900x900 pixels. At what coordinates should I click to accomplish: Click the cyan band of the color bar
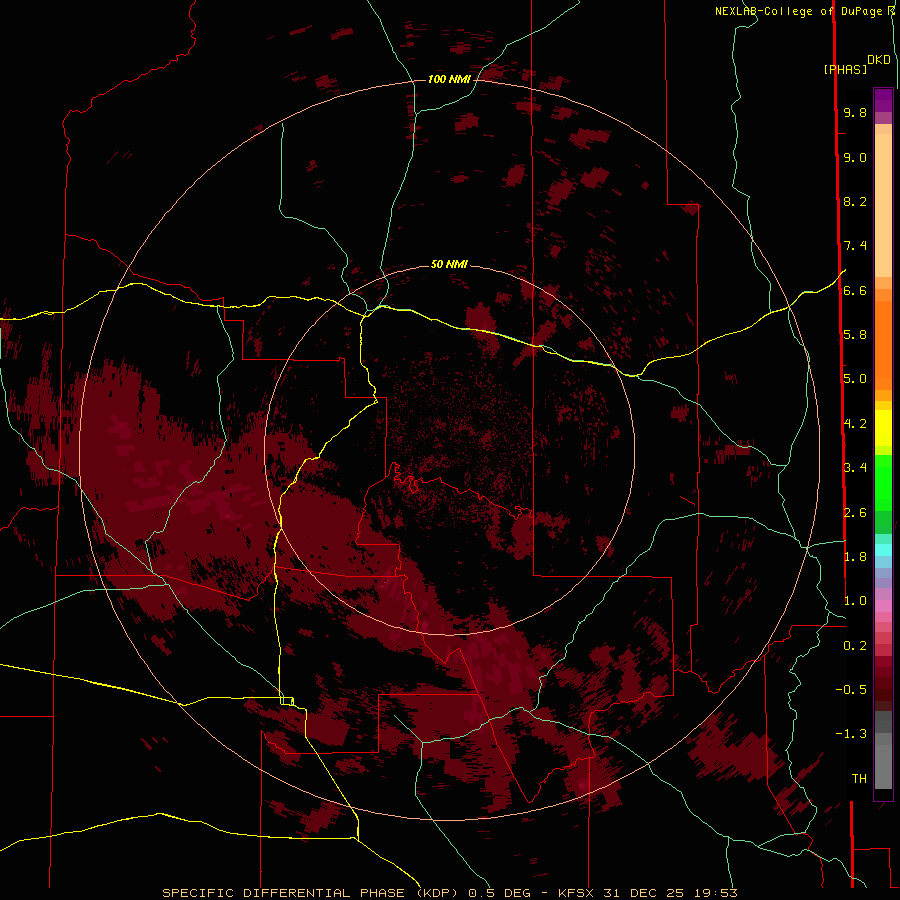(883, 550)
